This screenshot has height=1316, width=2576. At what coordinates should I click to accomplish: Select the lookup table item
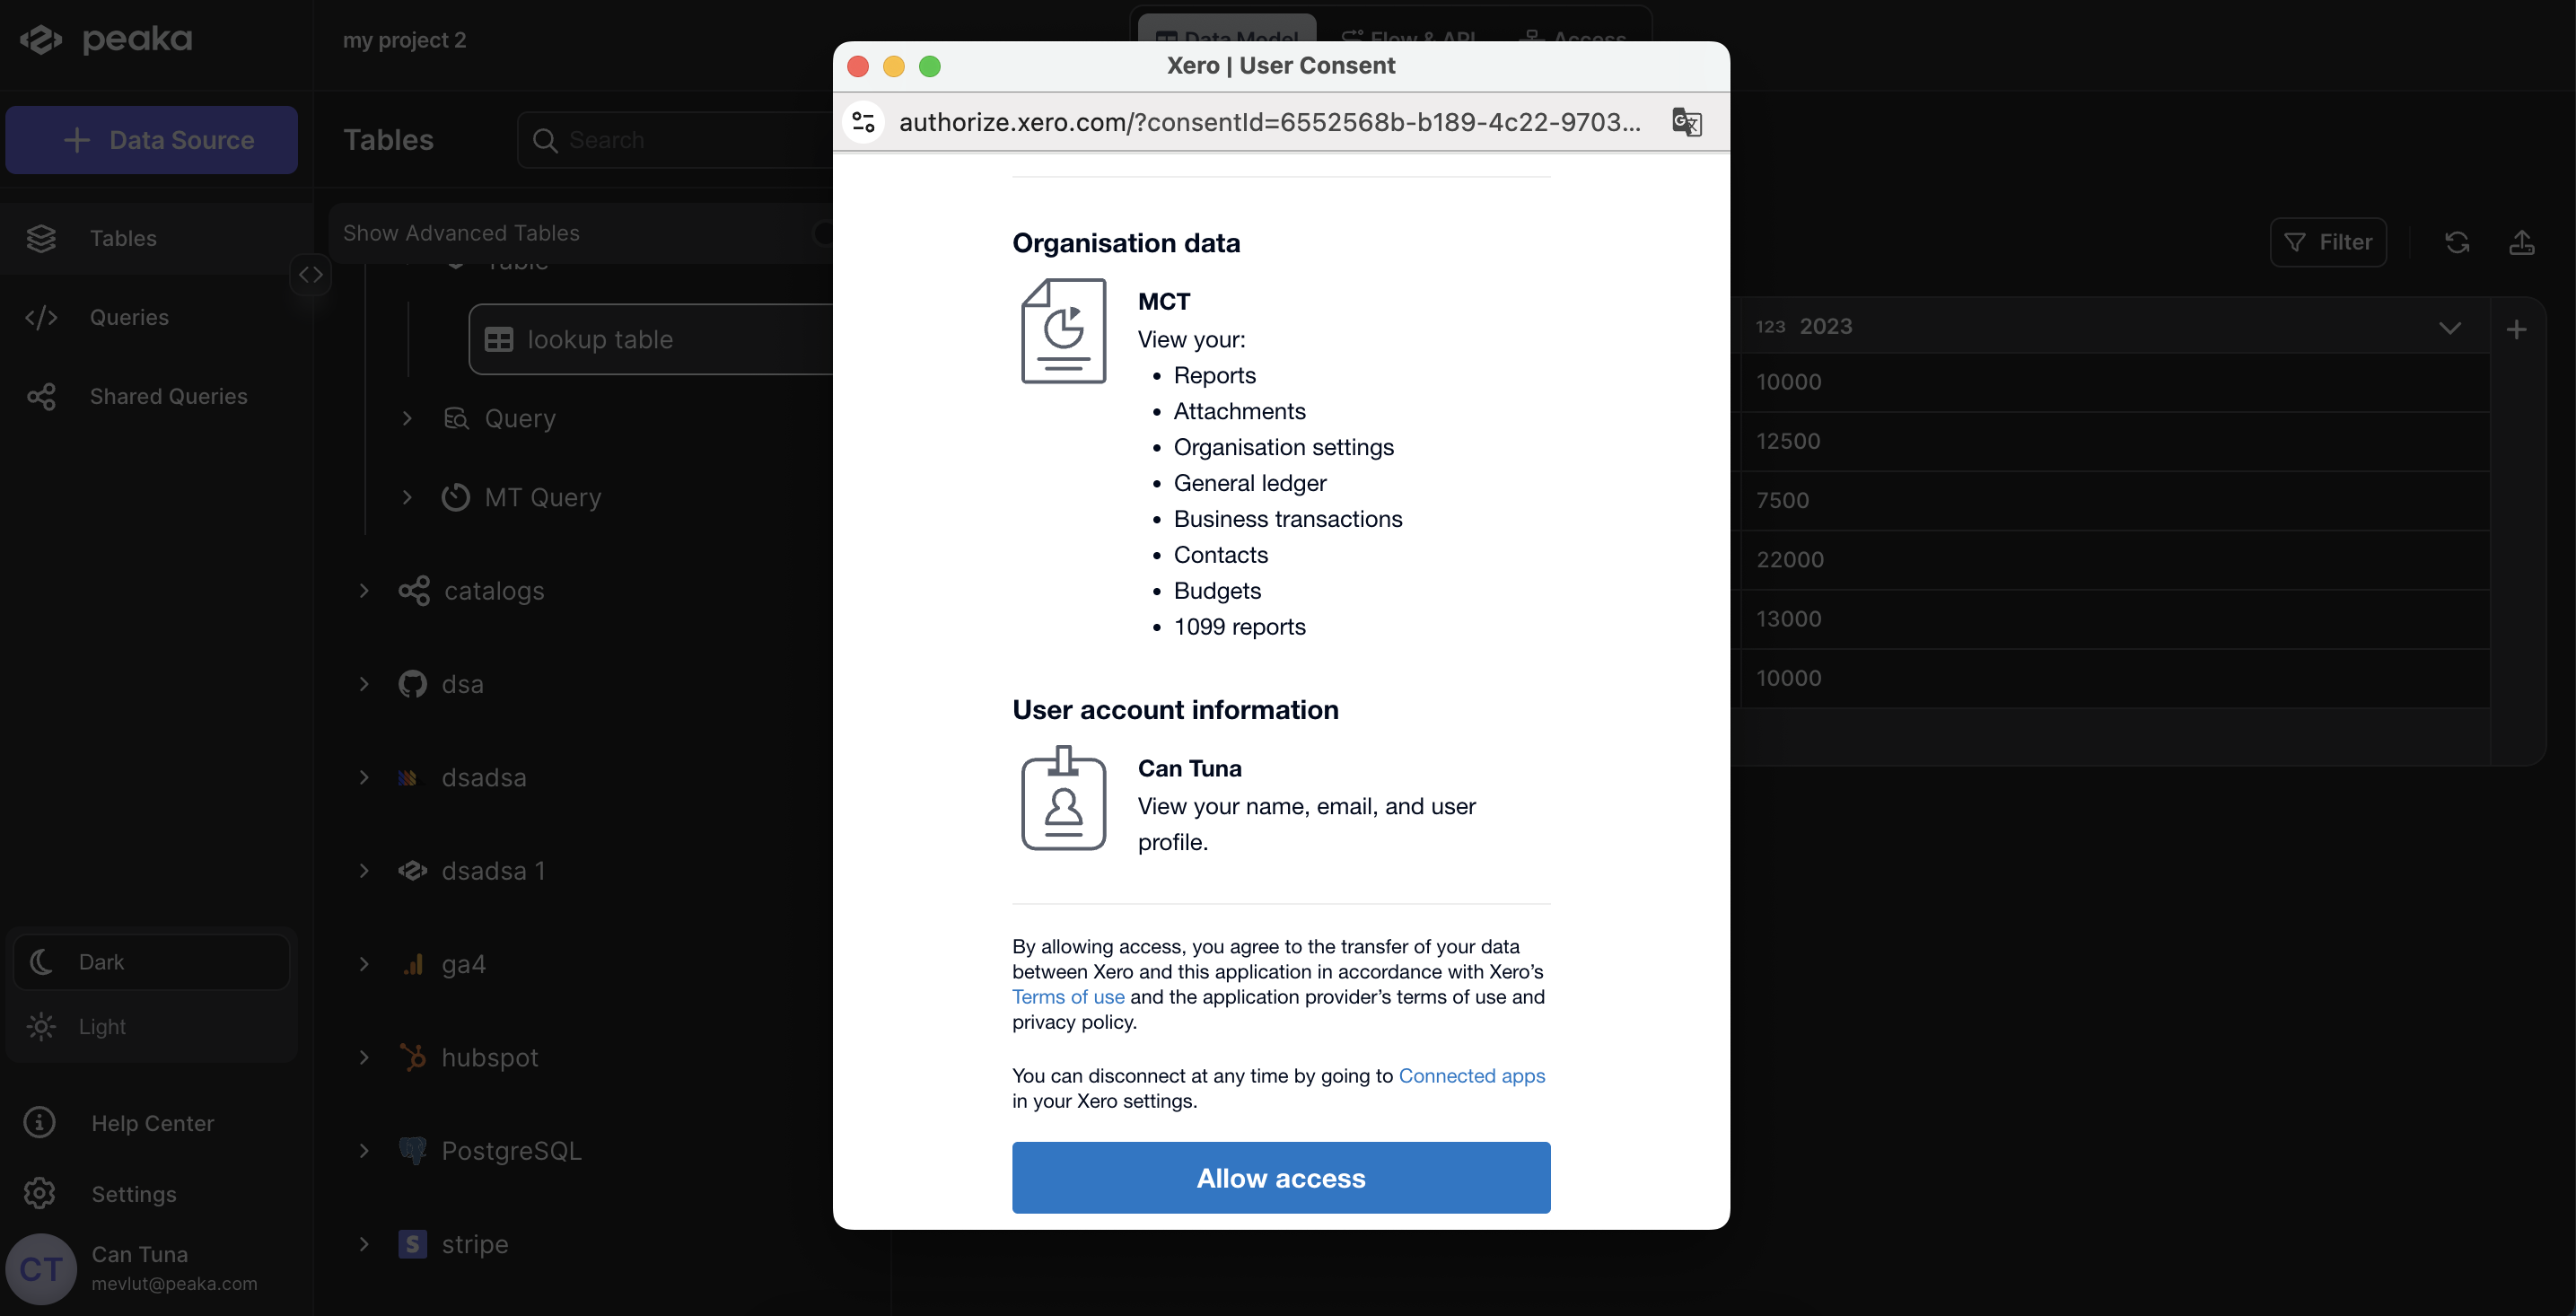pos(650,339)
